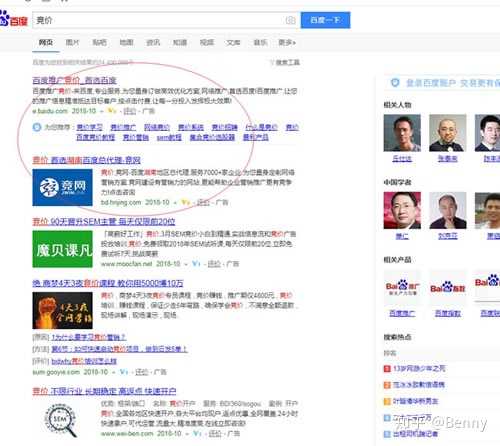This screenshot has width=500, height=446.
Task: Click the Baidu 推广 product logo
Action: coord(402,288)
